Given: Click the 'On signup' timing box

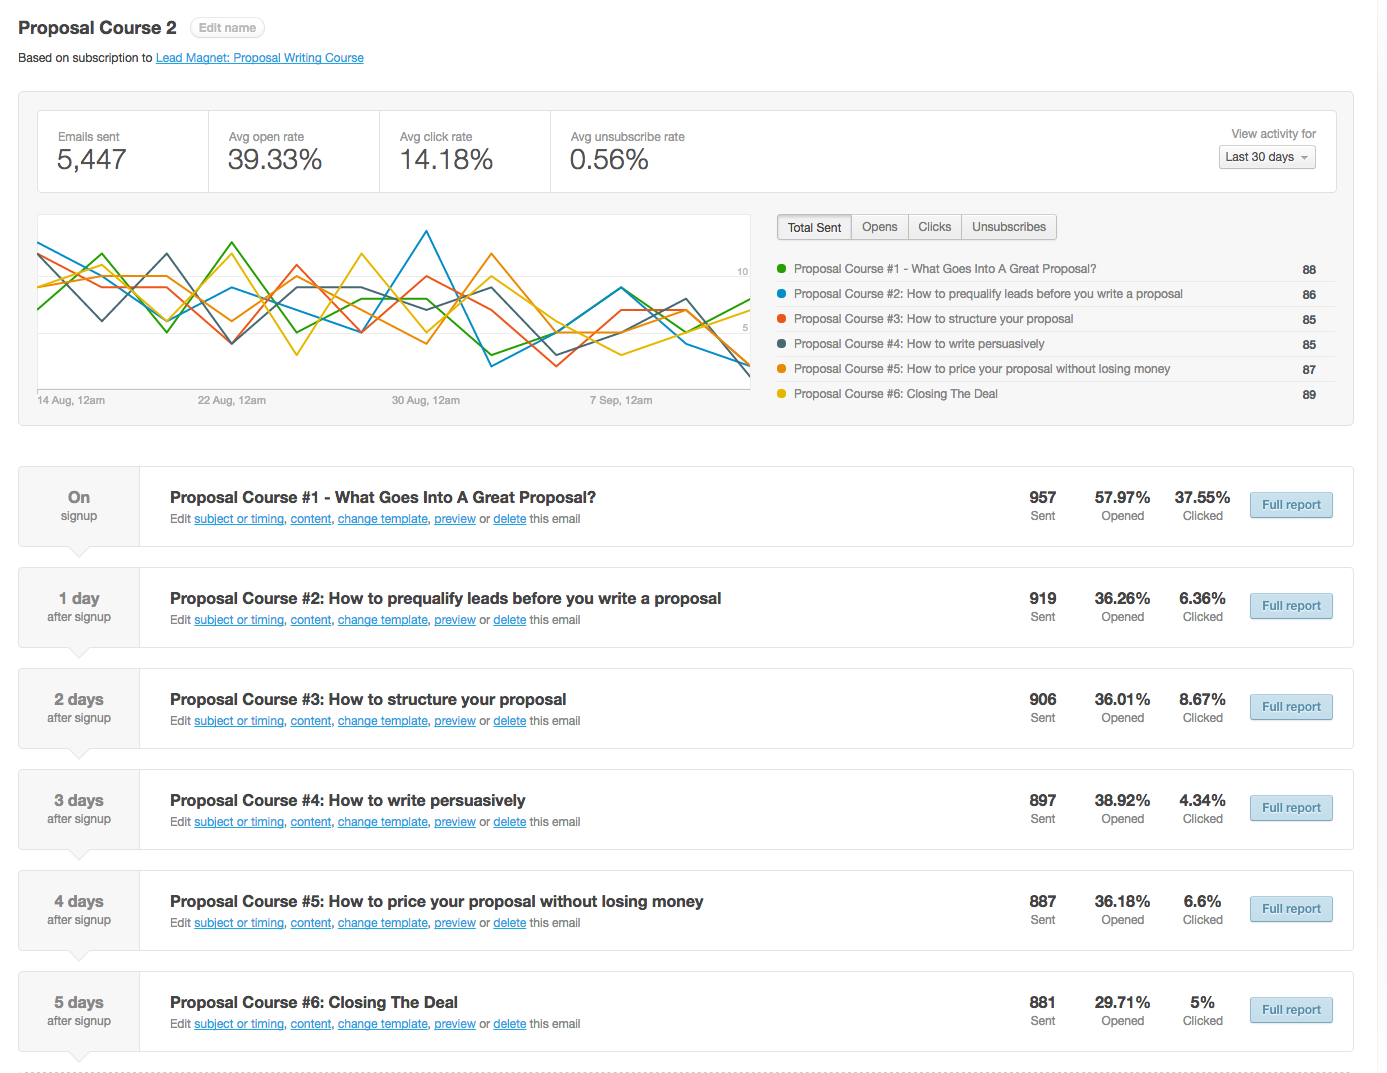Looking at the screenshot, I should click(79, 506).
